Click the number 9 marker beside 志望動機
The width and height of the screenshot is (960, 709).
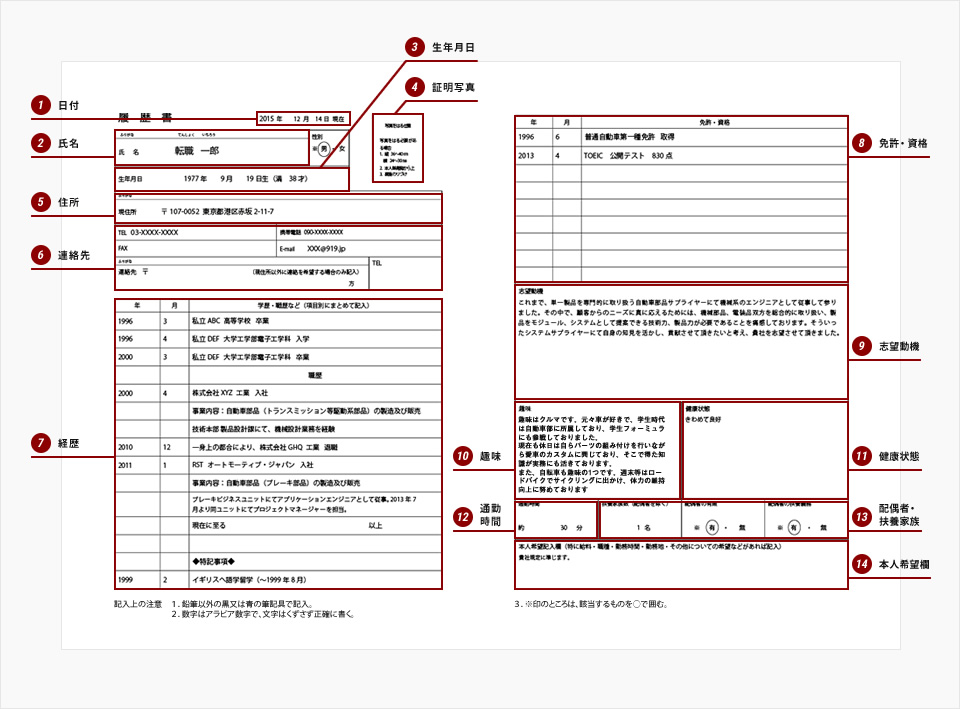[861, 346]
